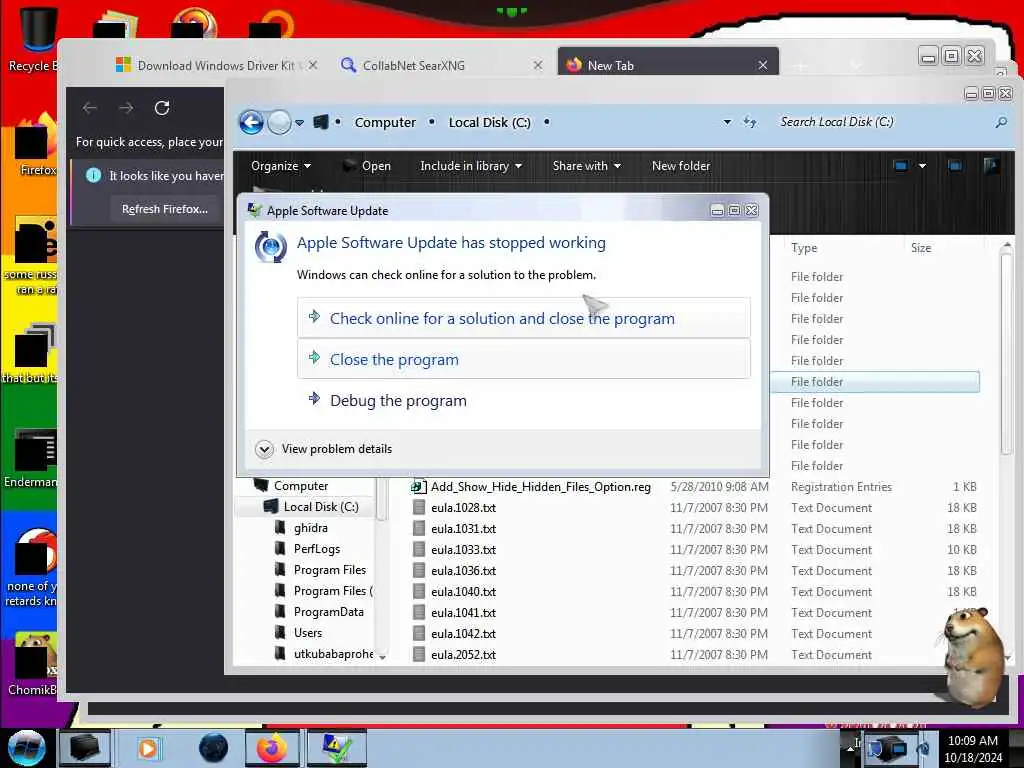Open address bar history dropdown arrow
This screenshot has height=768, width=1024.
pyautogui.click(x=727, y=122)
